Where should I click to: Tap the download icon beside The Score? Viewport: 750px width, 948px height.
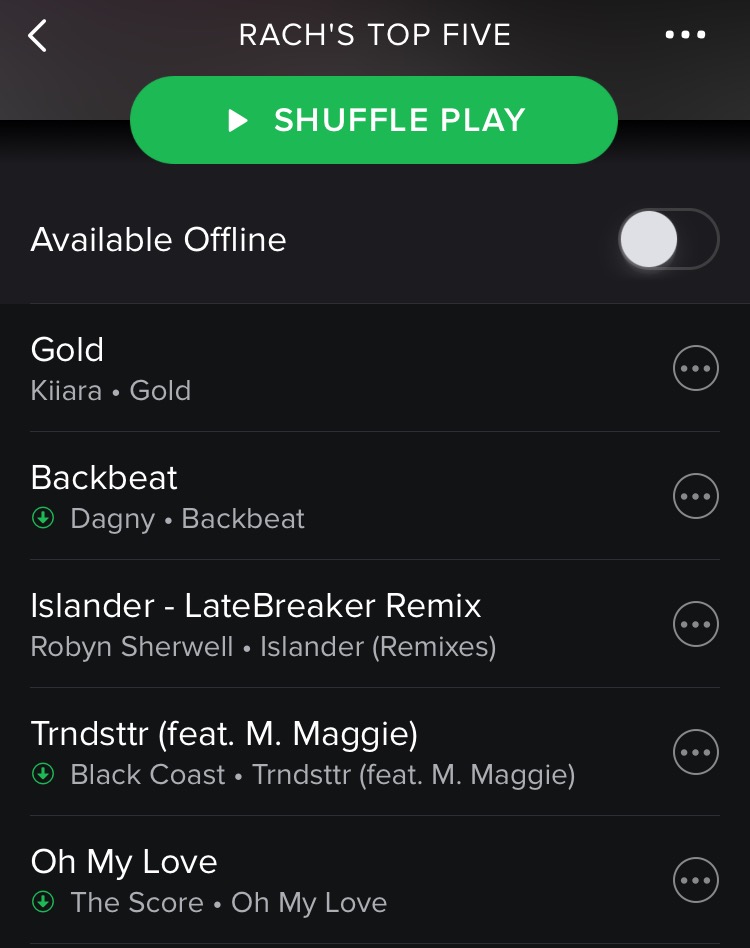coord(43,902)
